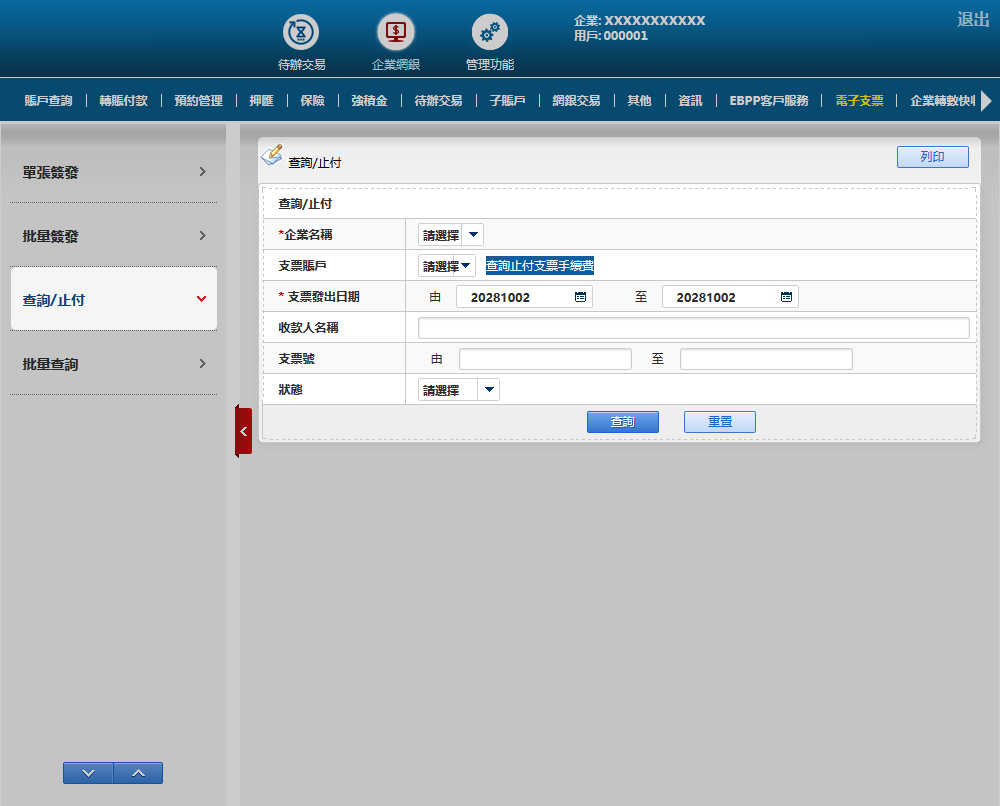Open calendar picker for start date
This screenshot has height=806, width=1000.
click(580, 297)
